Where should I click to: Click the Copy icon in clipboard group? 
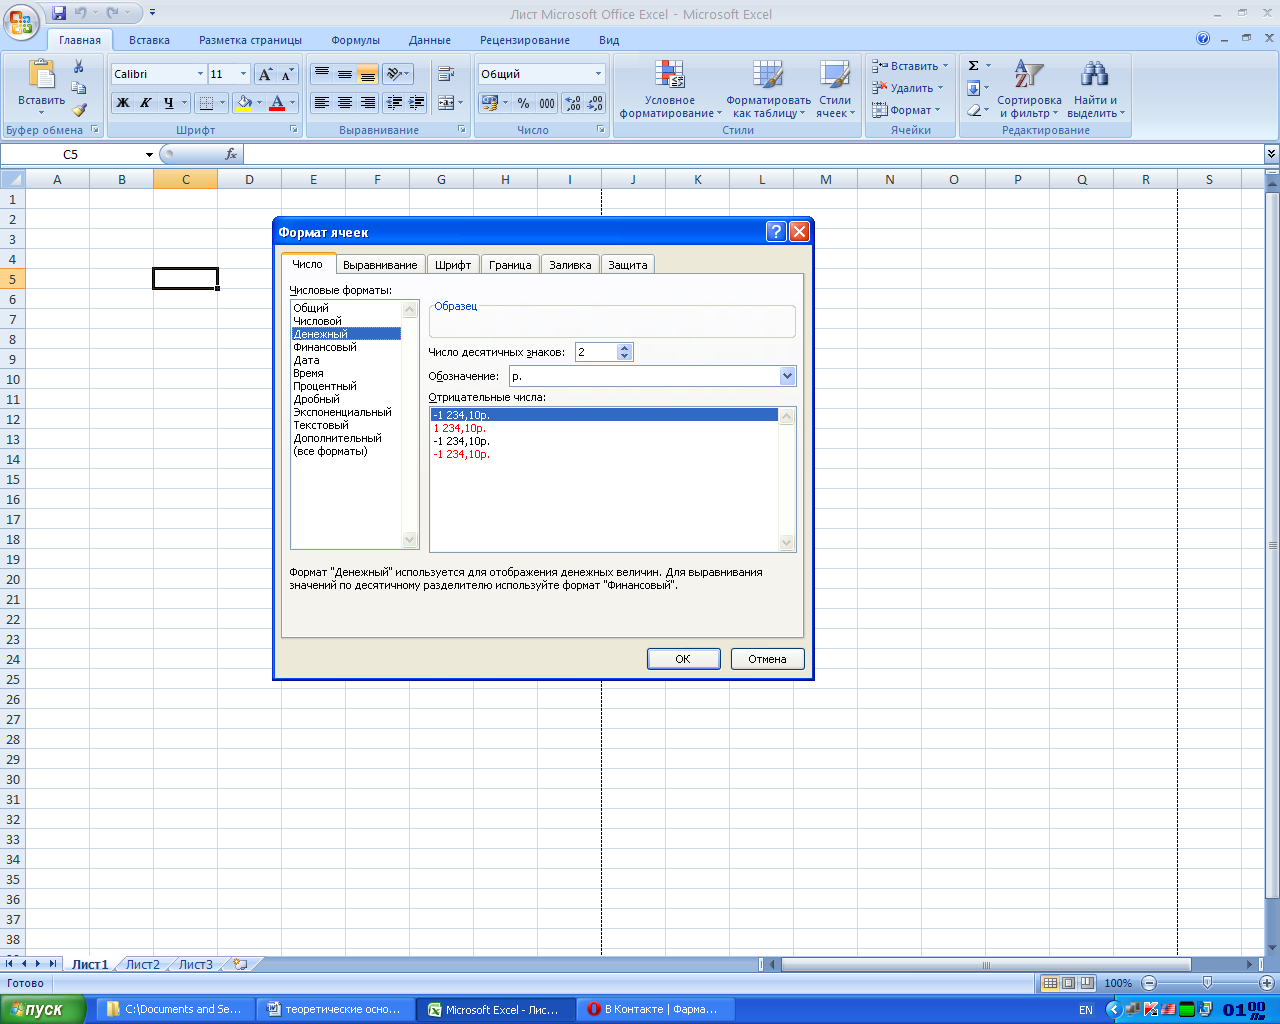(79, 88)
